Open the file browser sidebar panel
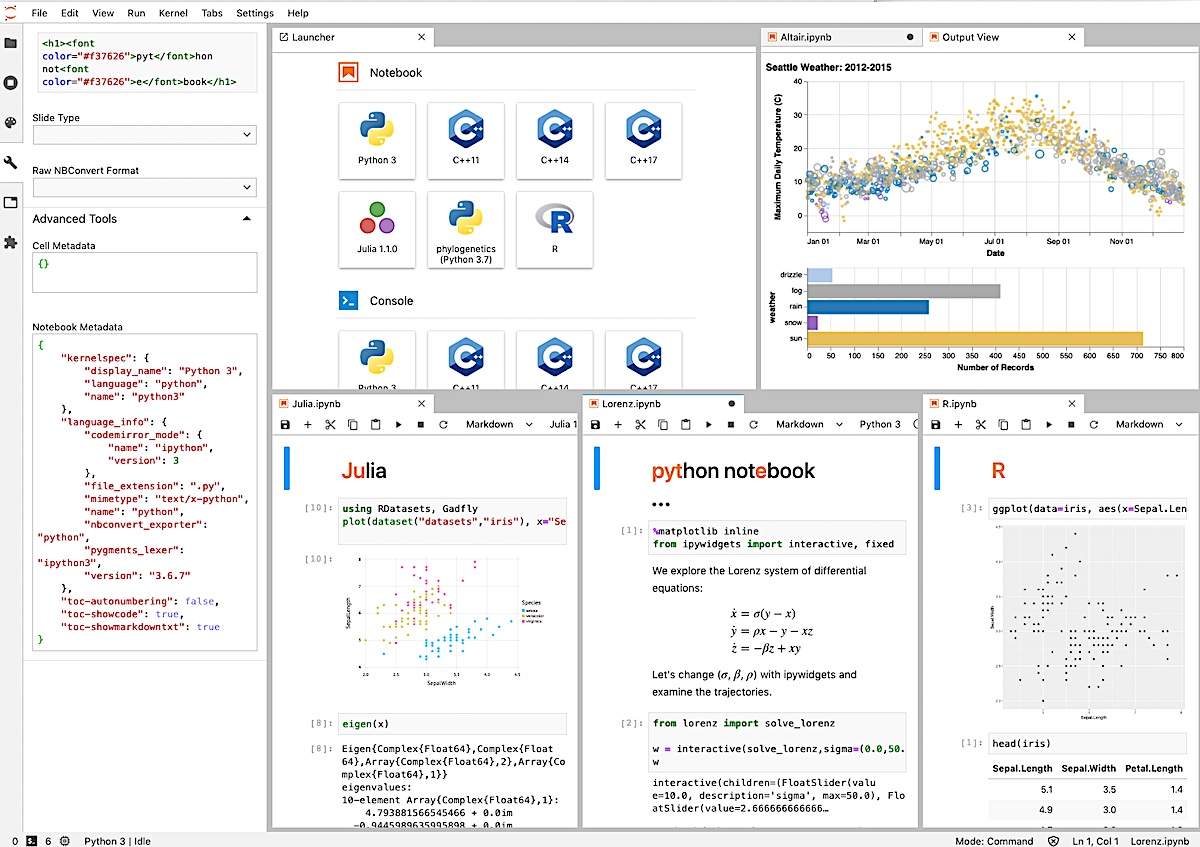 click(11, 43)
